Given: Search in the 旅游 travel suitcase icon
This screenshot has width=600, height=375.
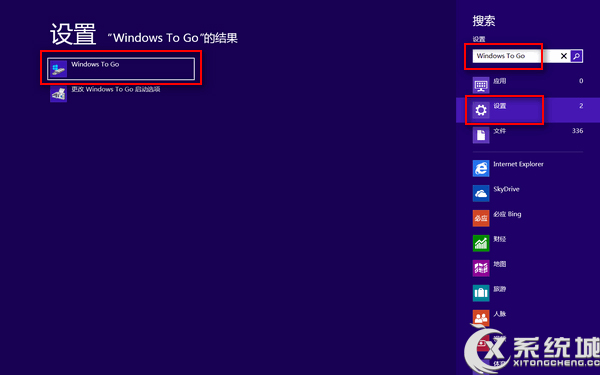Looking at the screenshot, I should pyautogui.click(x=481, y=293).
